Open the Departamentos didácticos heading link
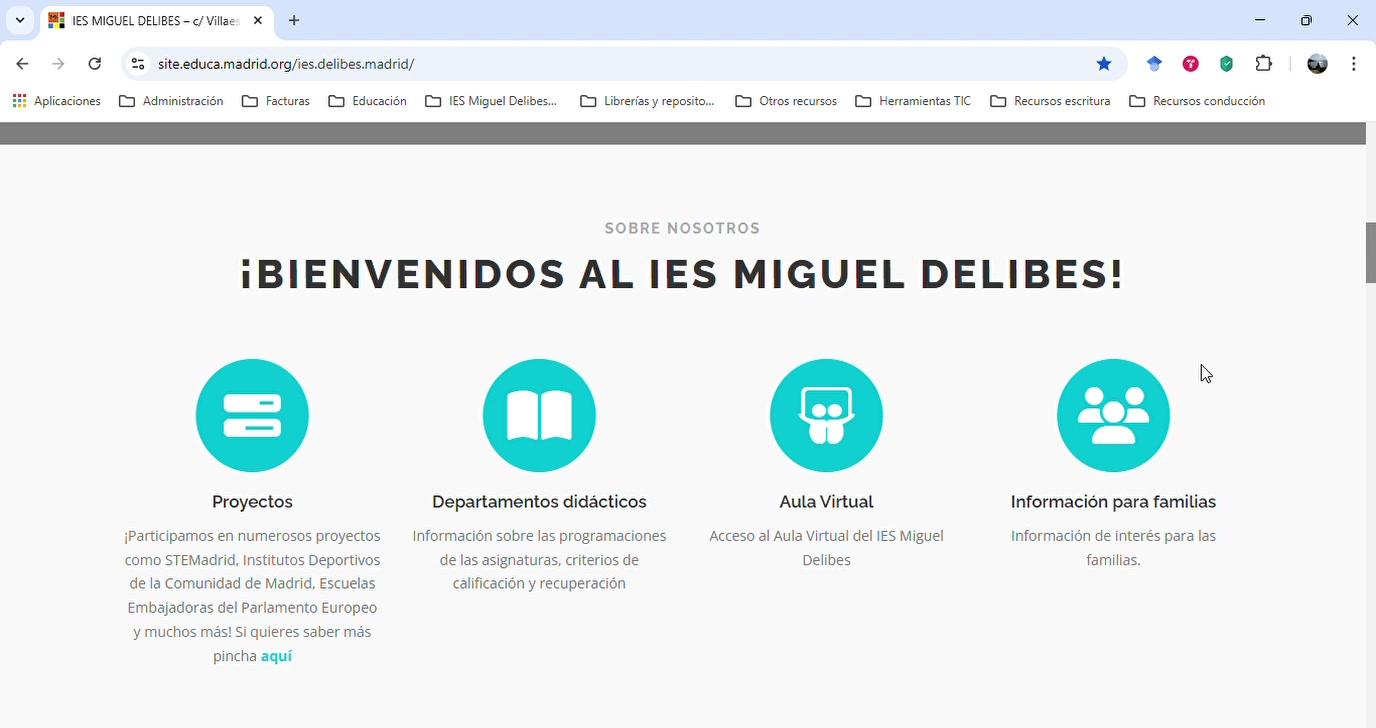This screenshot has height=728, width=1376. (x=539, y=502)
